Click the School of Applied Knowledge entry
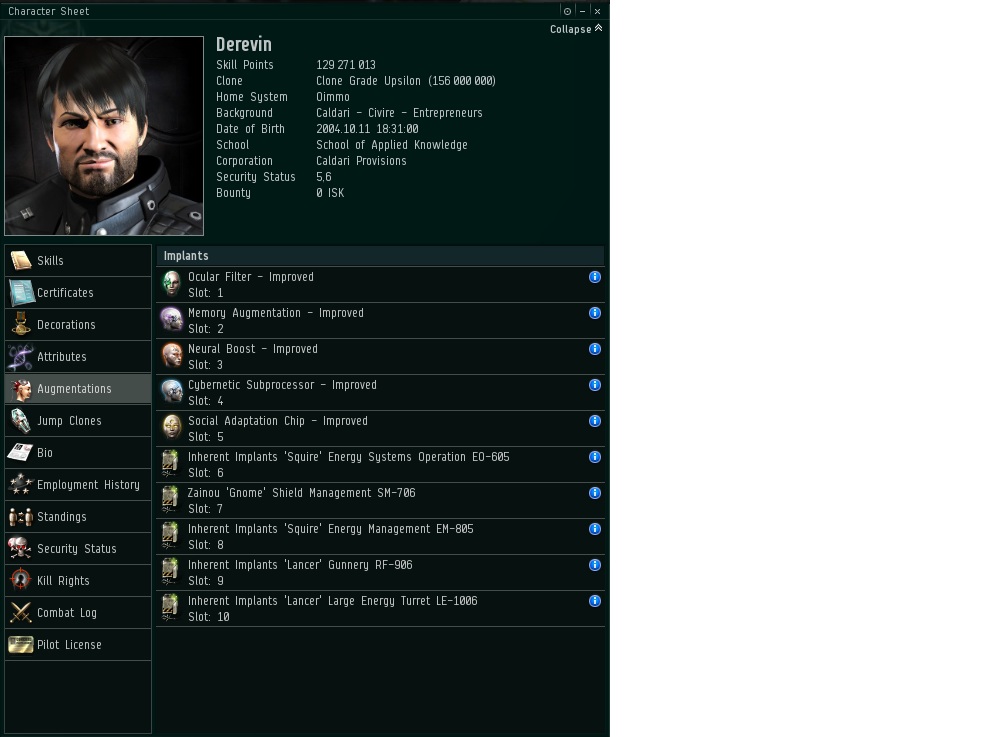 pos(392,145)
